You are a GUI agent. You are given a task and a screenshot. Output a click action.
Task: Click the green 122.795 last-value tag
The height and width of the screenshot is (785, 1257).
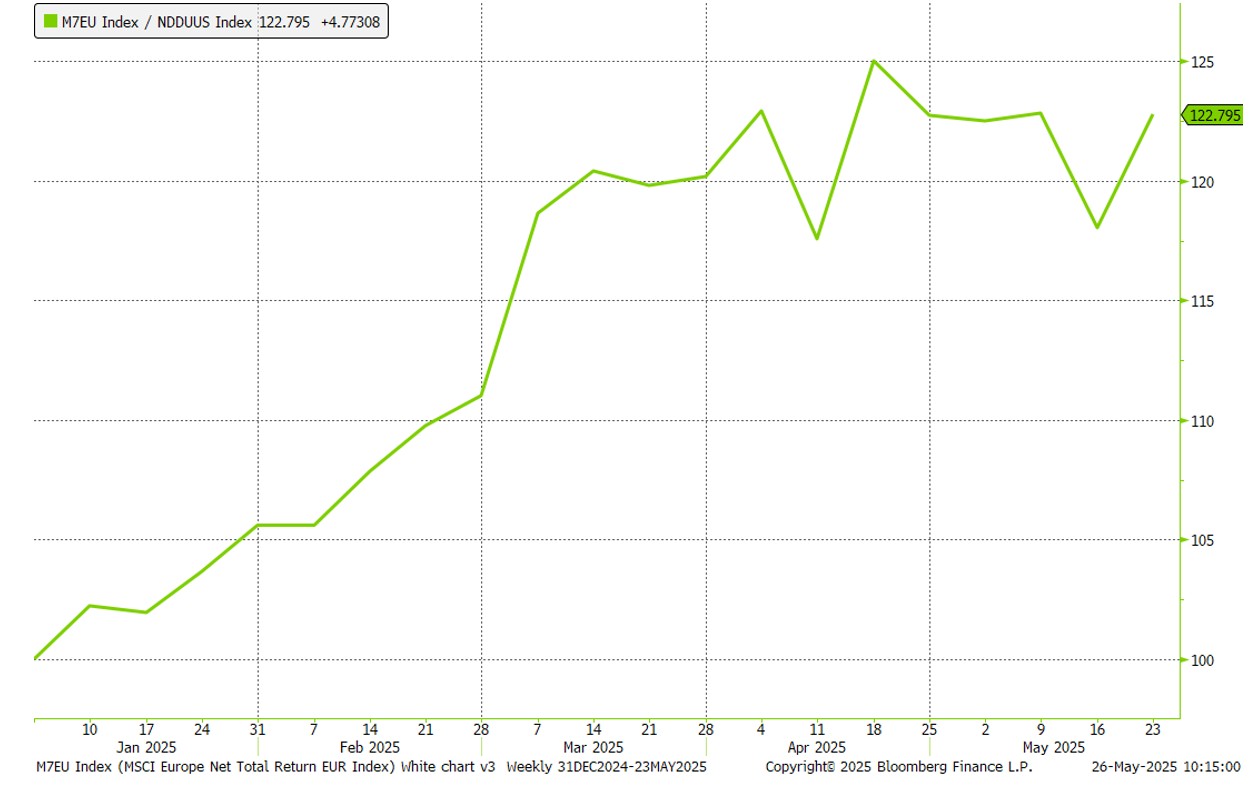click(1214, 116)
